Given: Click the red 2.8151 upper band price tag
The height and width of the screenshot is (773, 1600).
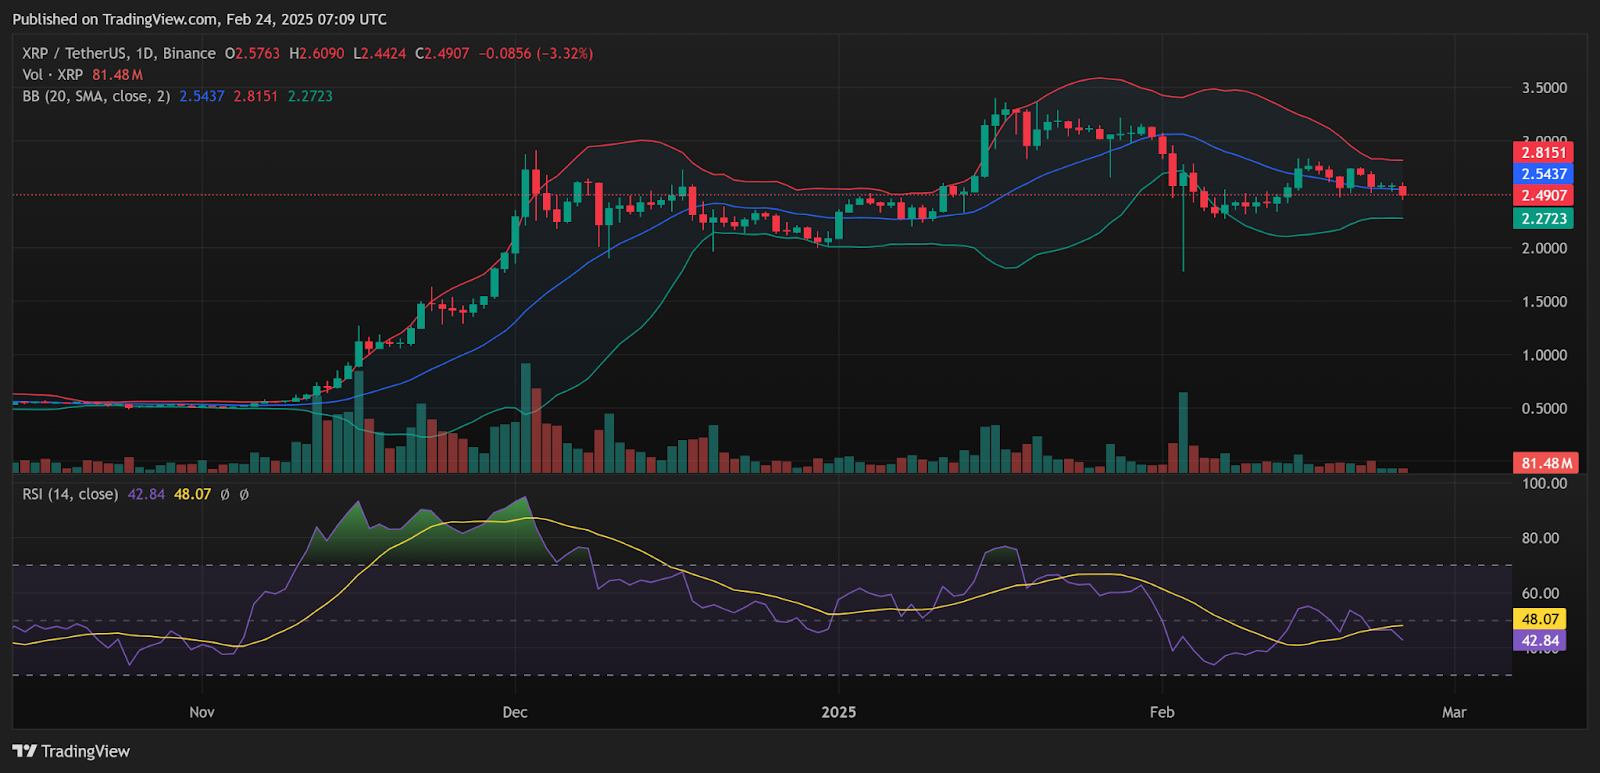Looking at the screenshot, I should pyautogui.click(x=1543, y=153).
